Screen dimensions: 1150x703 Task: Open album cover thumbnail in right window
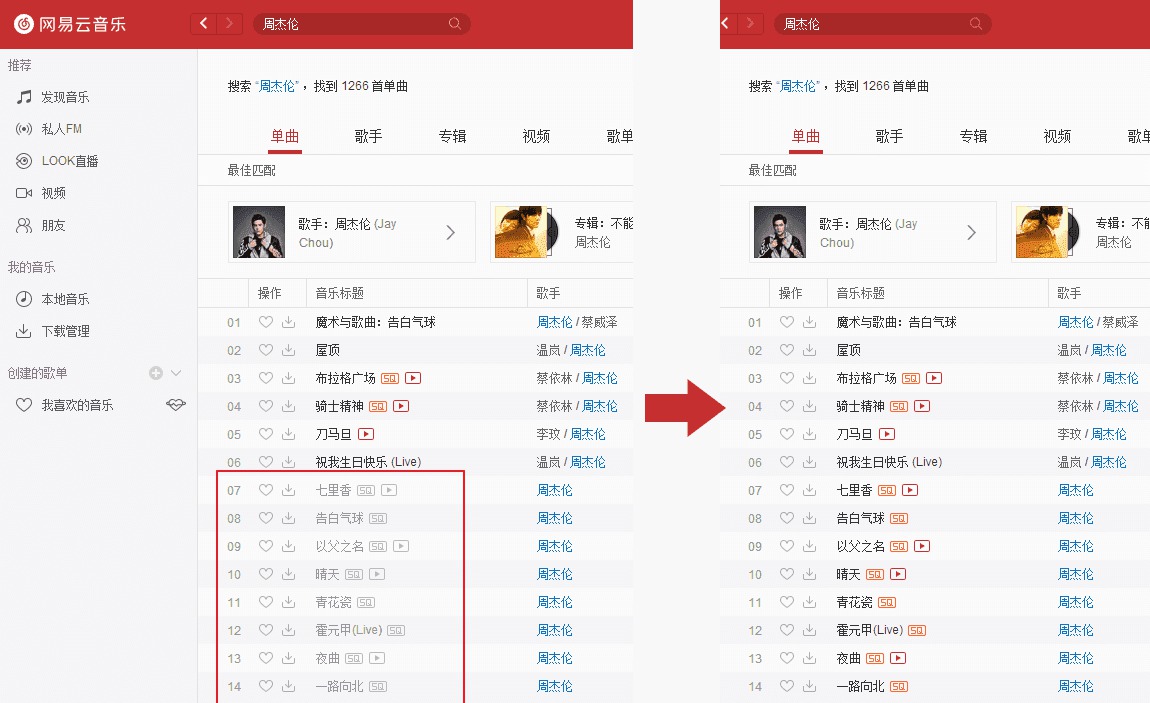(1043, 232)
